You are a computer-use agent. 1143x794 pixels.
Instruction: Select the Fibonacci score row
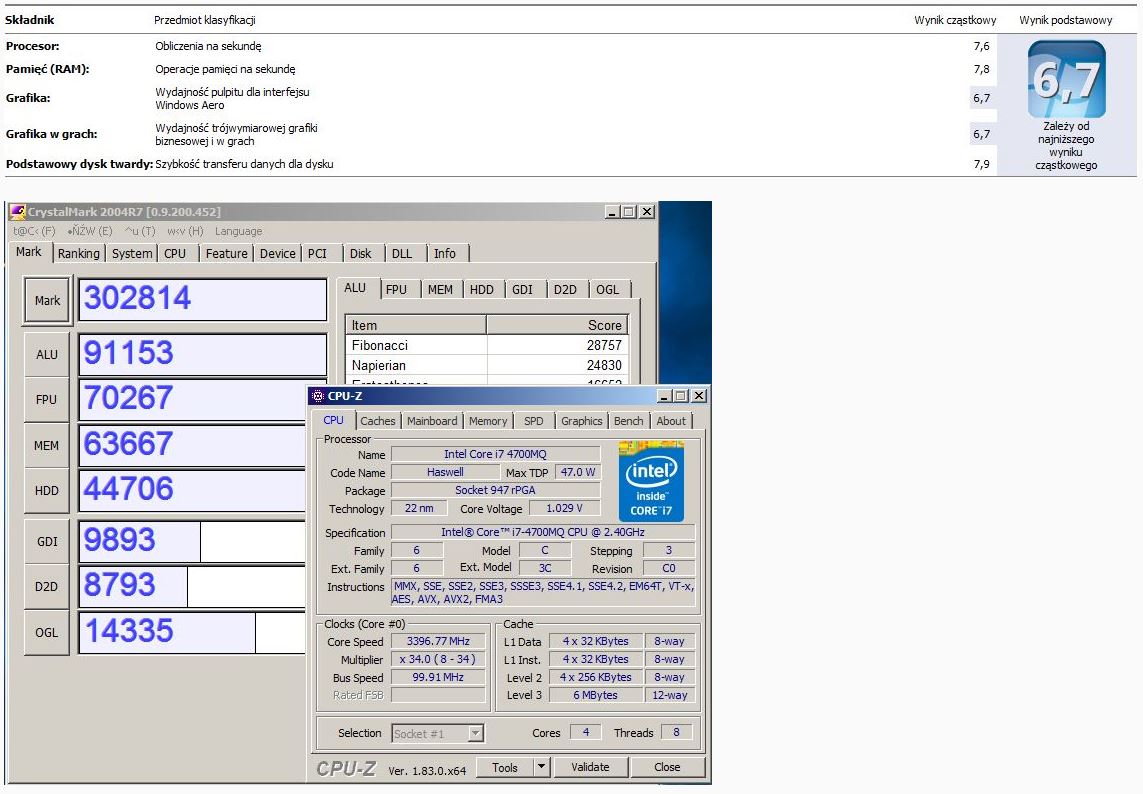(x=486, y=345)
